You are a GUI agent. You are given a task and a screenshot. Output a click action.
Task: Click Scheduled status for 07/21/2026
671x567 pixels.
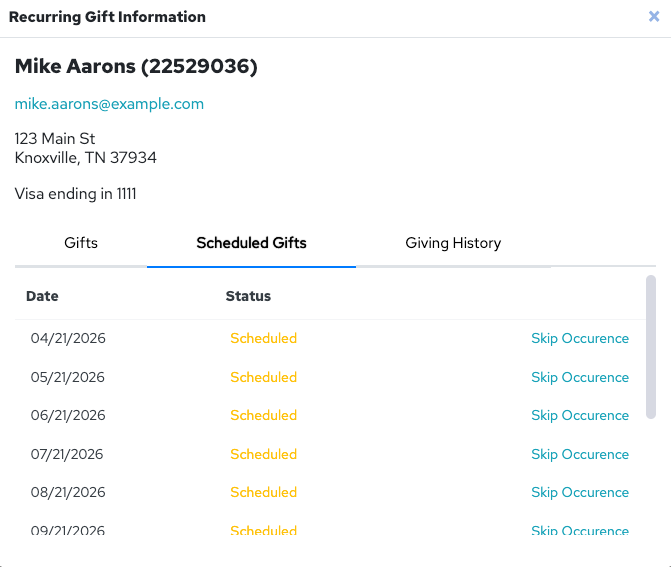264,454
